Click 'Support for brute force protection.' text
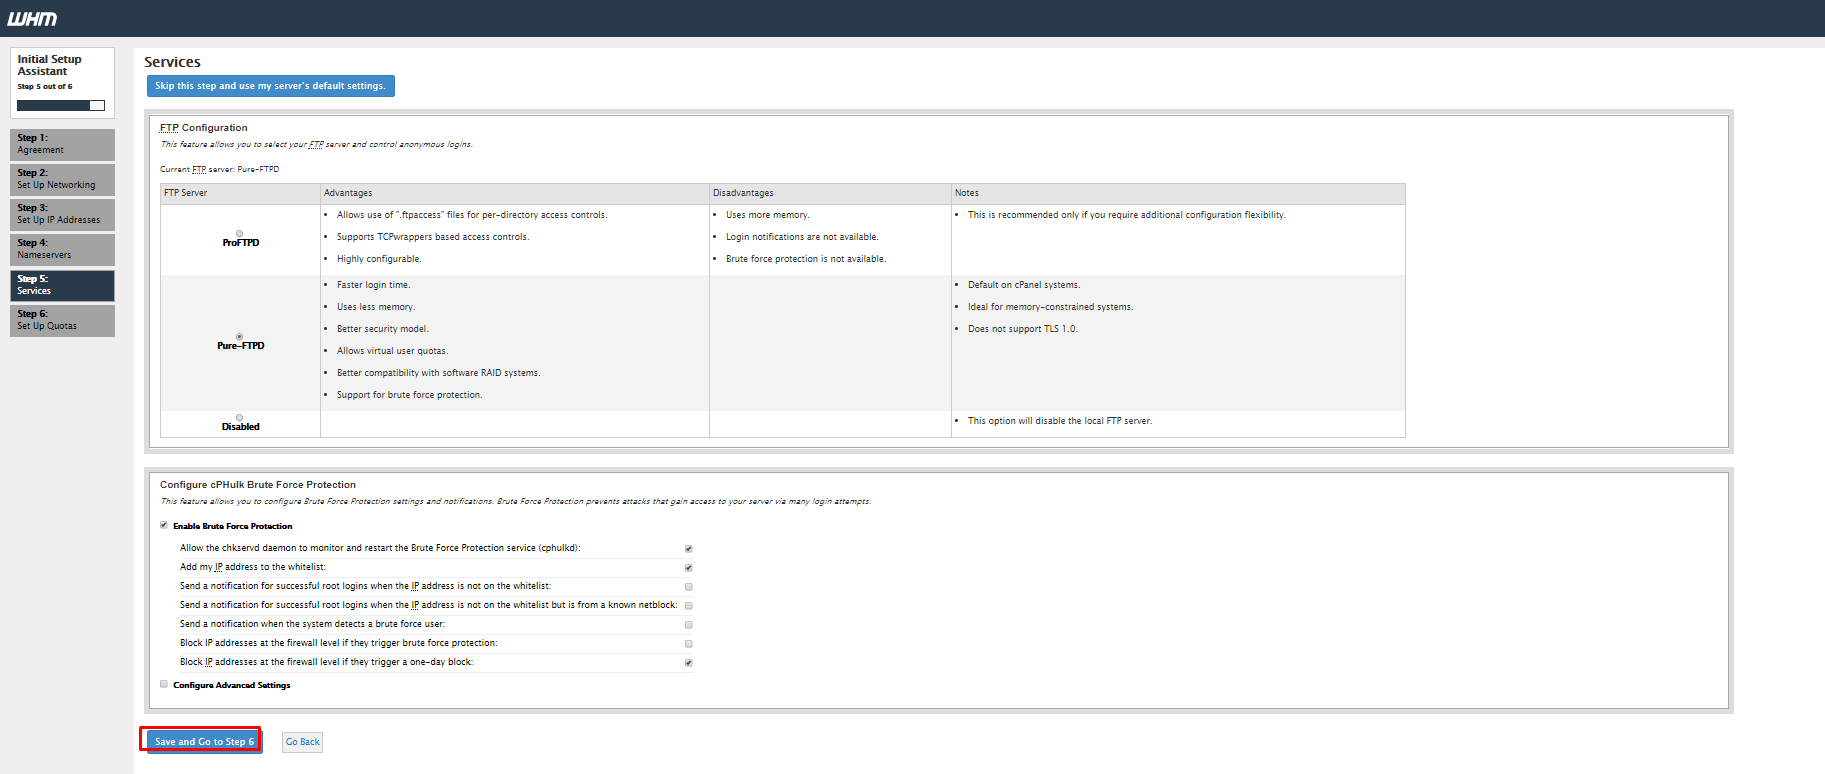Image resolution: width=1825 pixels, height=774 pixels. tap(410, 395)
